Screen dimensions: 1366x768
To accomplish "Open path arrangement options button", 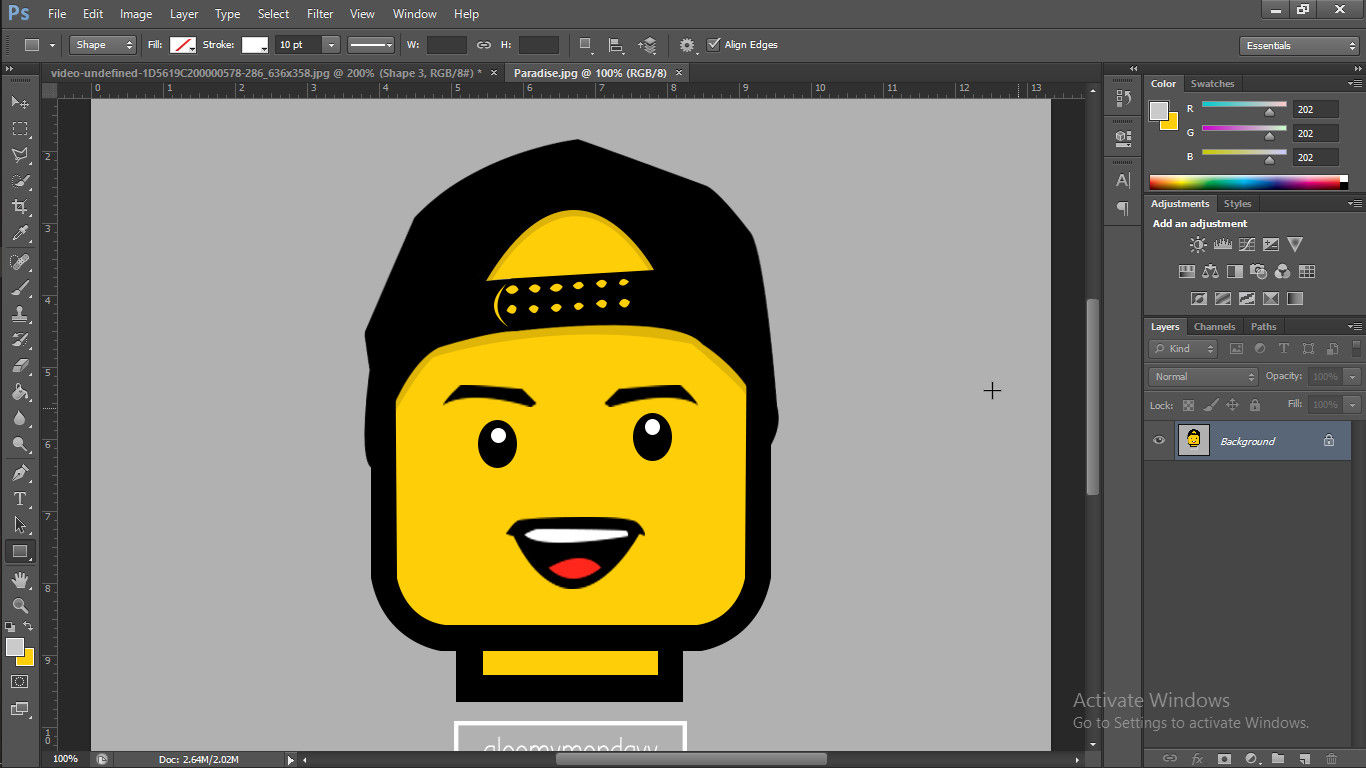I will tap(647, 45).
